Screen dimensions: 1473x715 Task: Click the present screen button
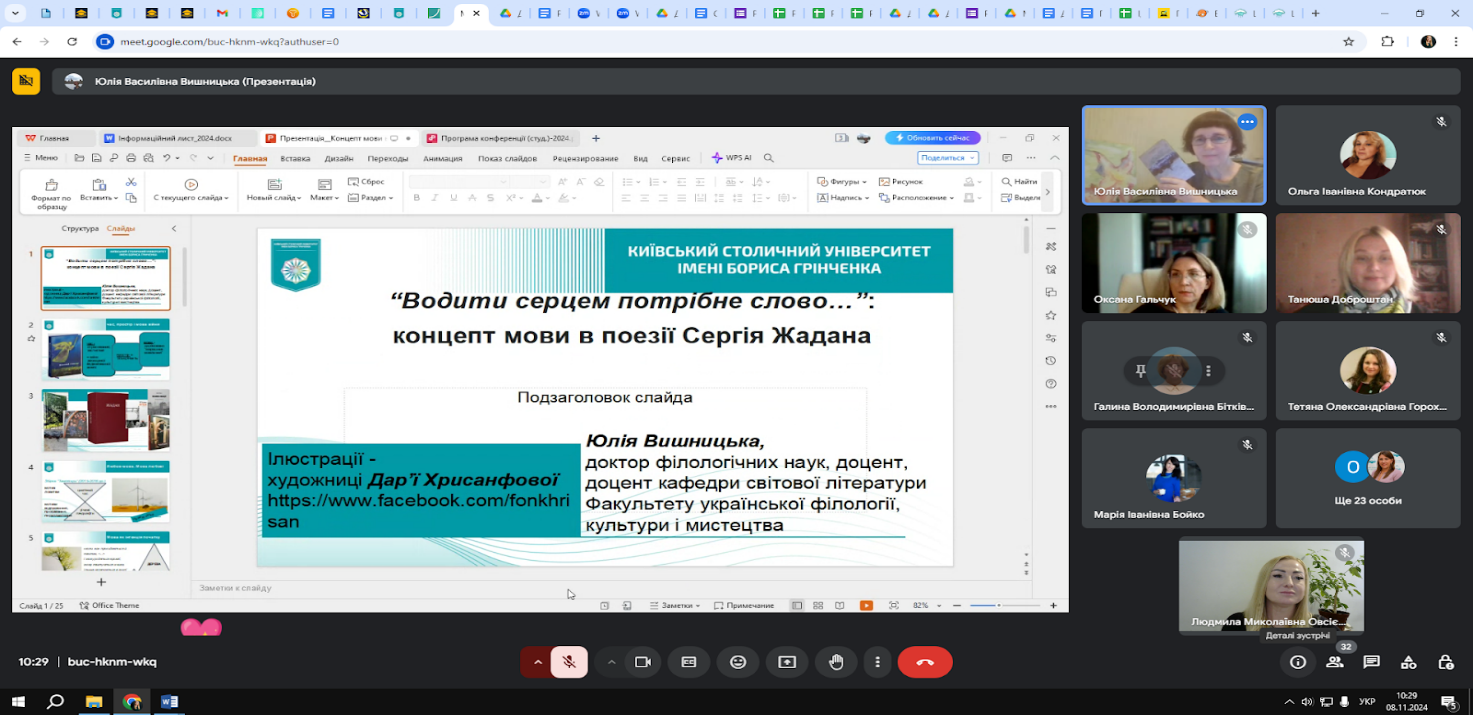[787, 662]
